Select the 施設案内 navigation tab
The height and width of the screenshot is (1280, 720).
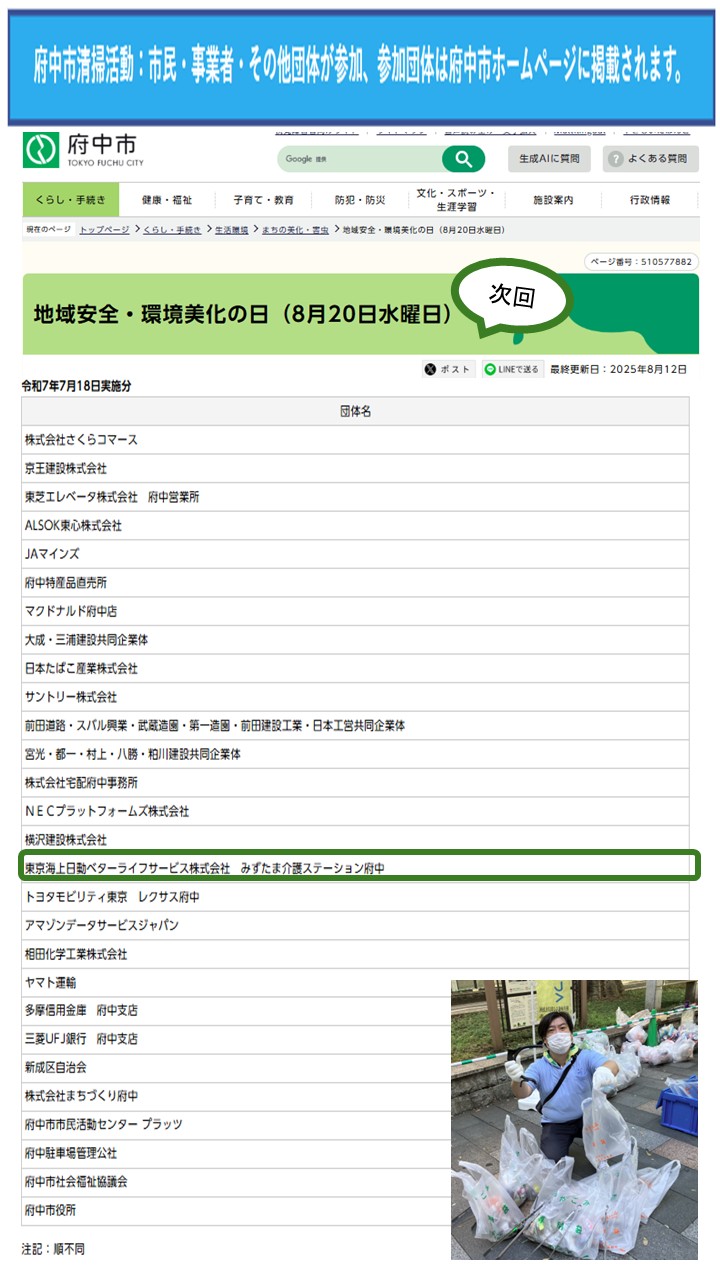click(x=553, y=199)
